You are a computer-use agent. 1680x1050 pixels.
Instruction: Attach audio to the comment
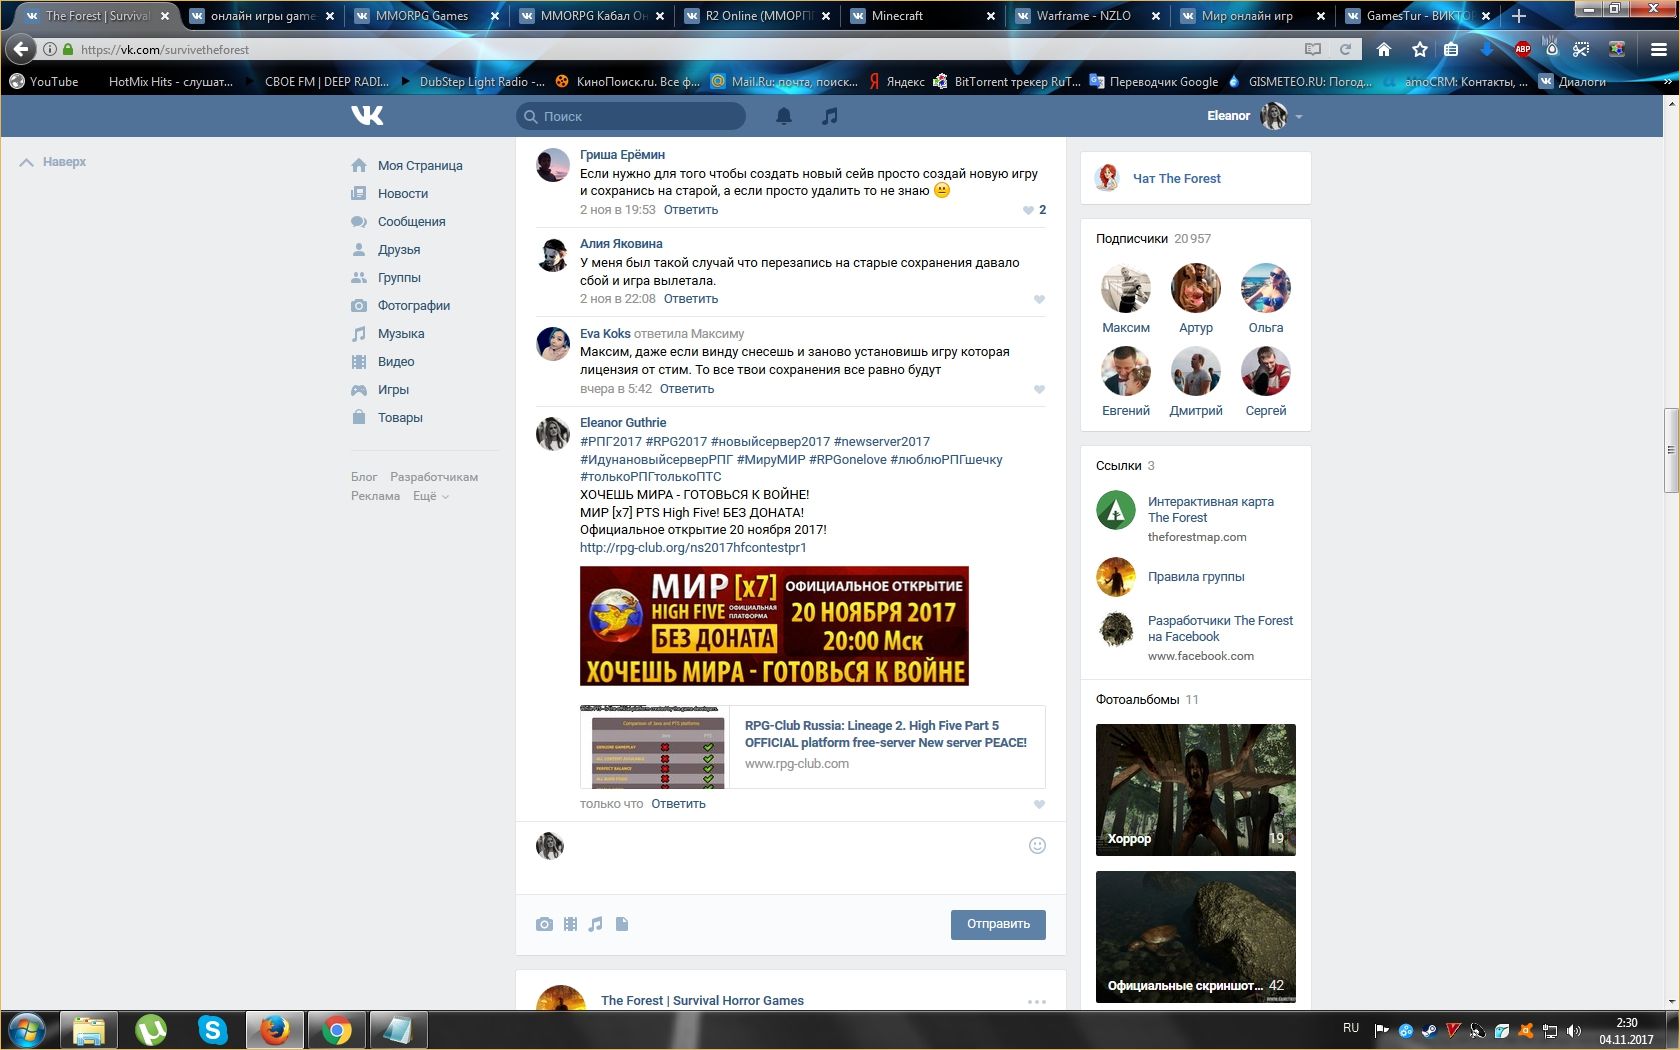point(596,924)
